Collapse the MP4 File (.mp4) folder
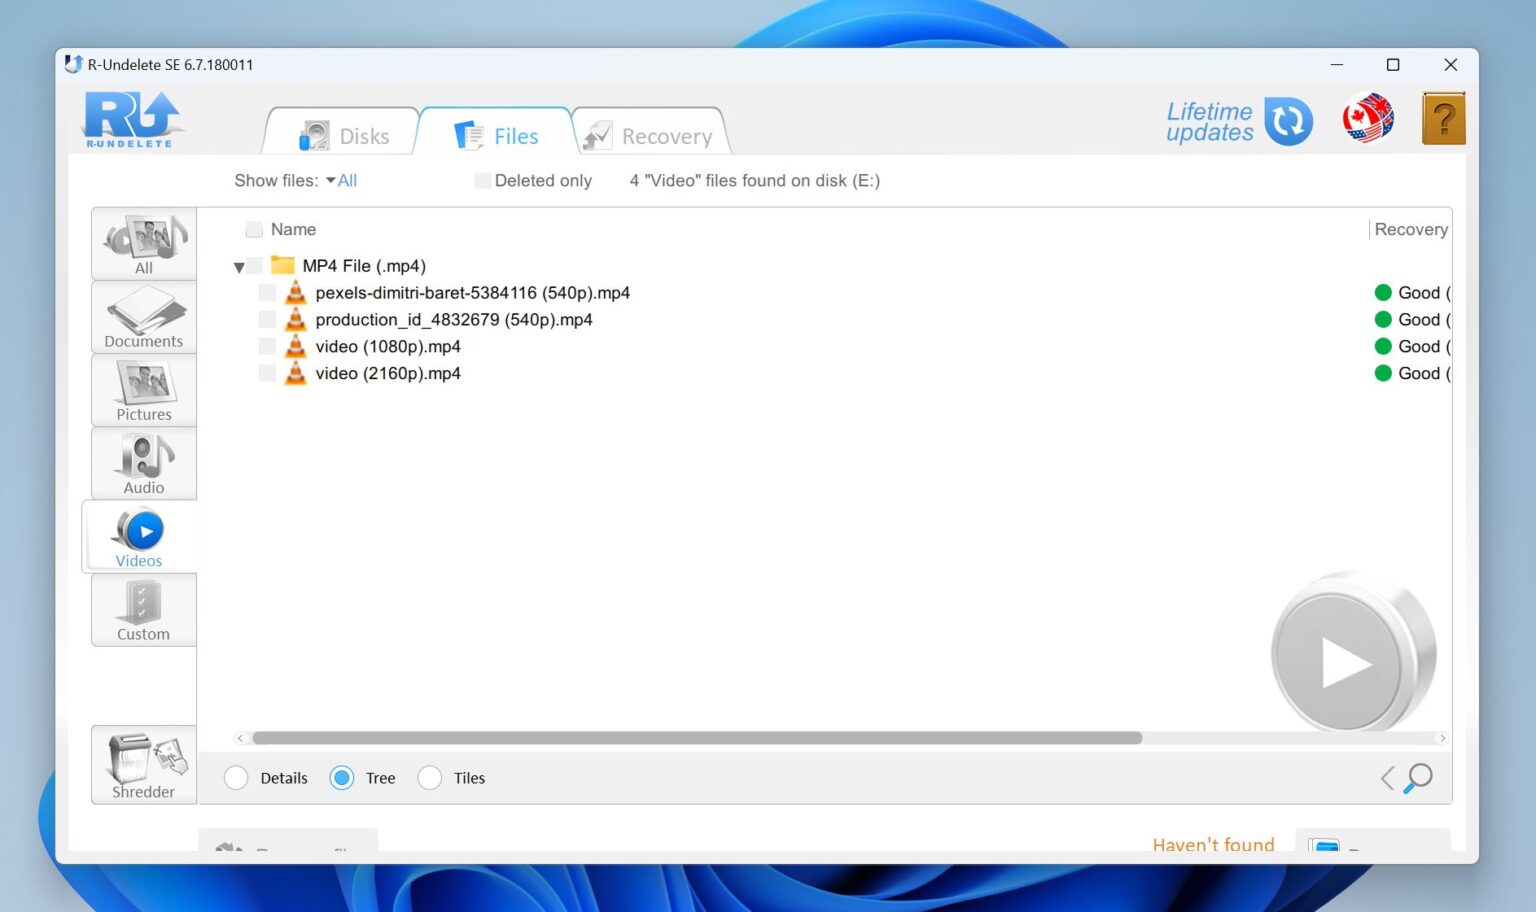Screen dimensions: 1536x912 [x=238, y=266]
